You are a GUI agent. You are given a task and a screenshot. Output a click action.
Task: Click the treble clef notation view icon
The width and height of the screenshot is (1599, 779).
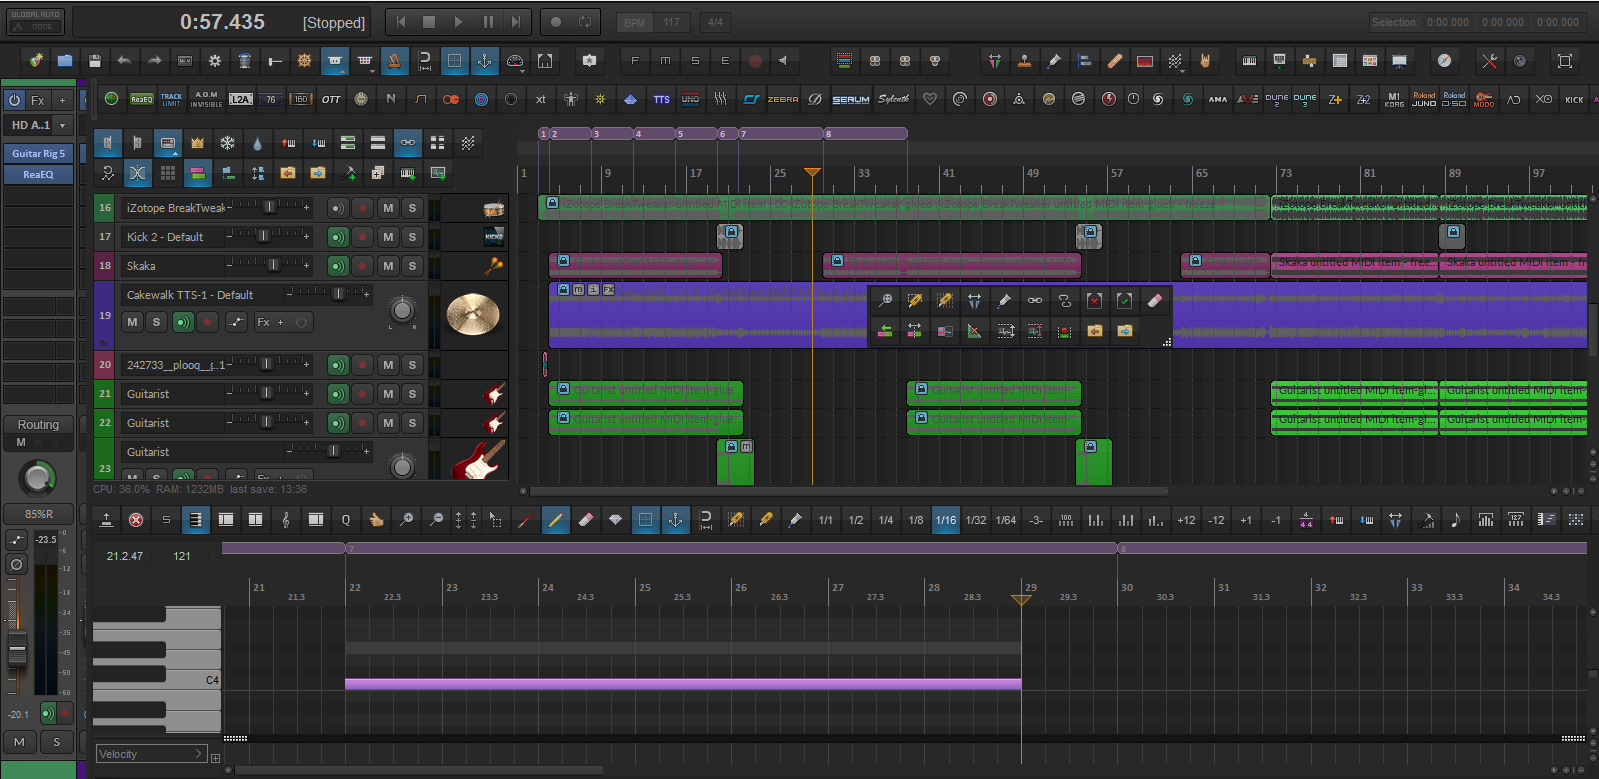pyautogui.click(x=286, y=520)
